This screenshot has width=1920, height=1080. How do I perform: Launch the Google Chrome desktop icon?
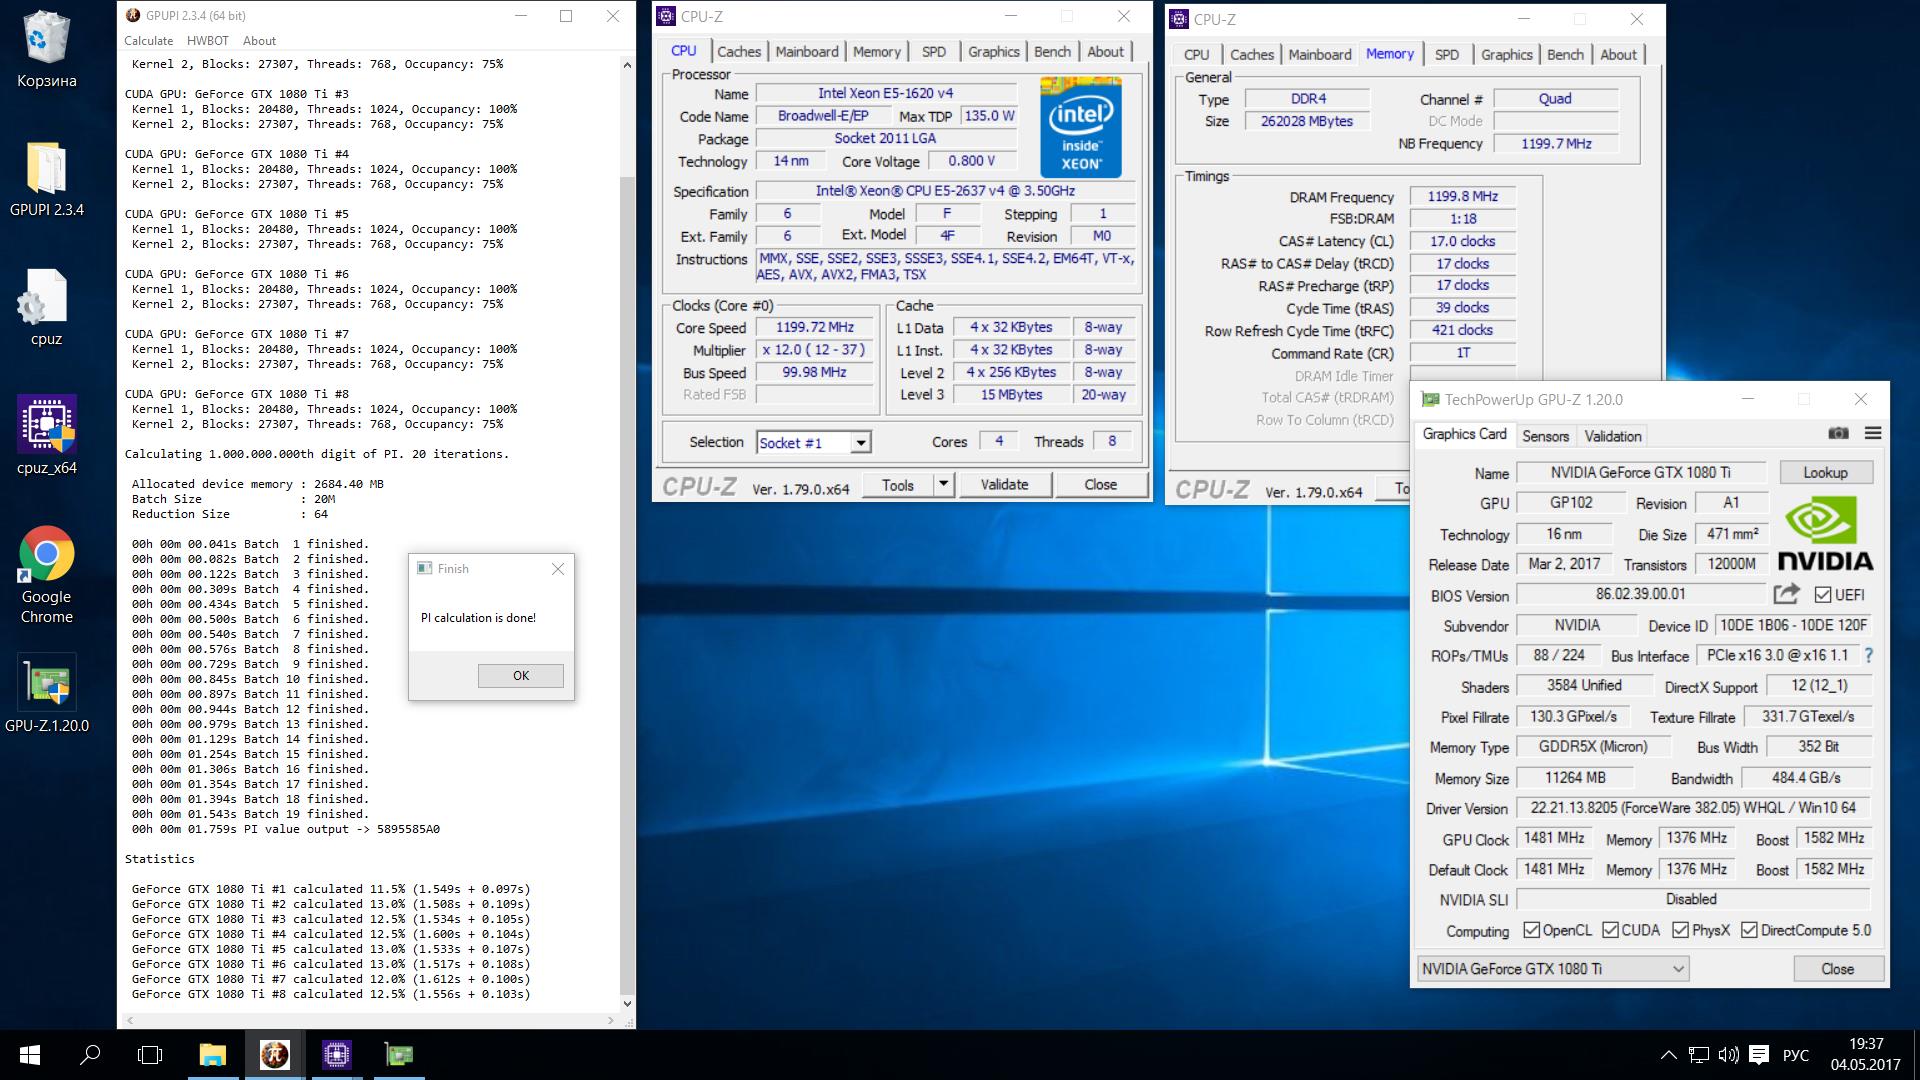tap(46, 574)
